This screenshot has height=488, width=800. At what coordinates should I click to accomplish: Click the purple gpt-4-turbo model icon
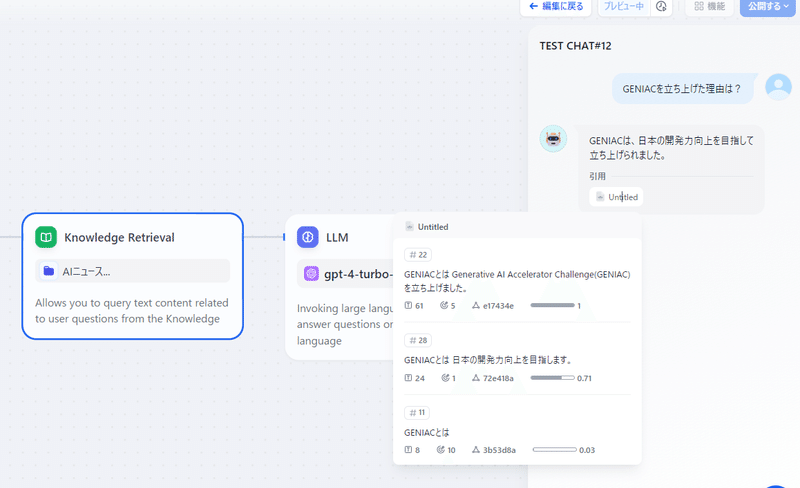click(x=311, y=274)
